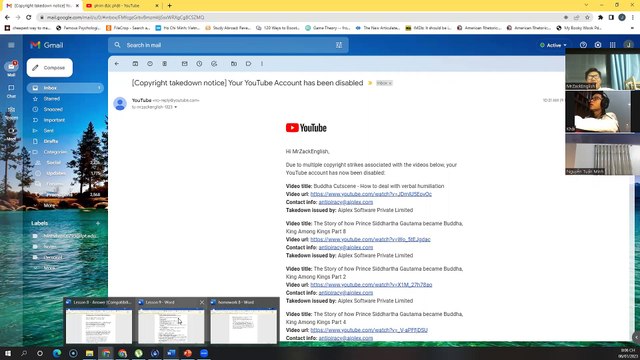
Task: Open the Inbox folder
Action: (x=65, y=88)
